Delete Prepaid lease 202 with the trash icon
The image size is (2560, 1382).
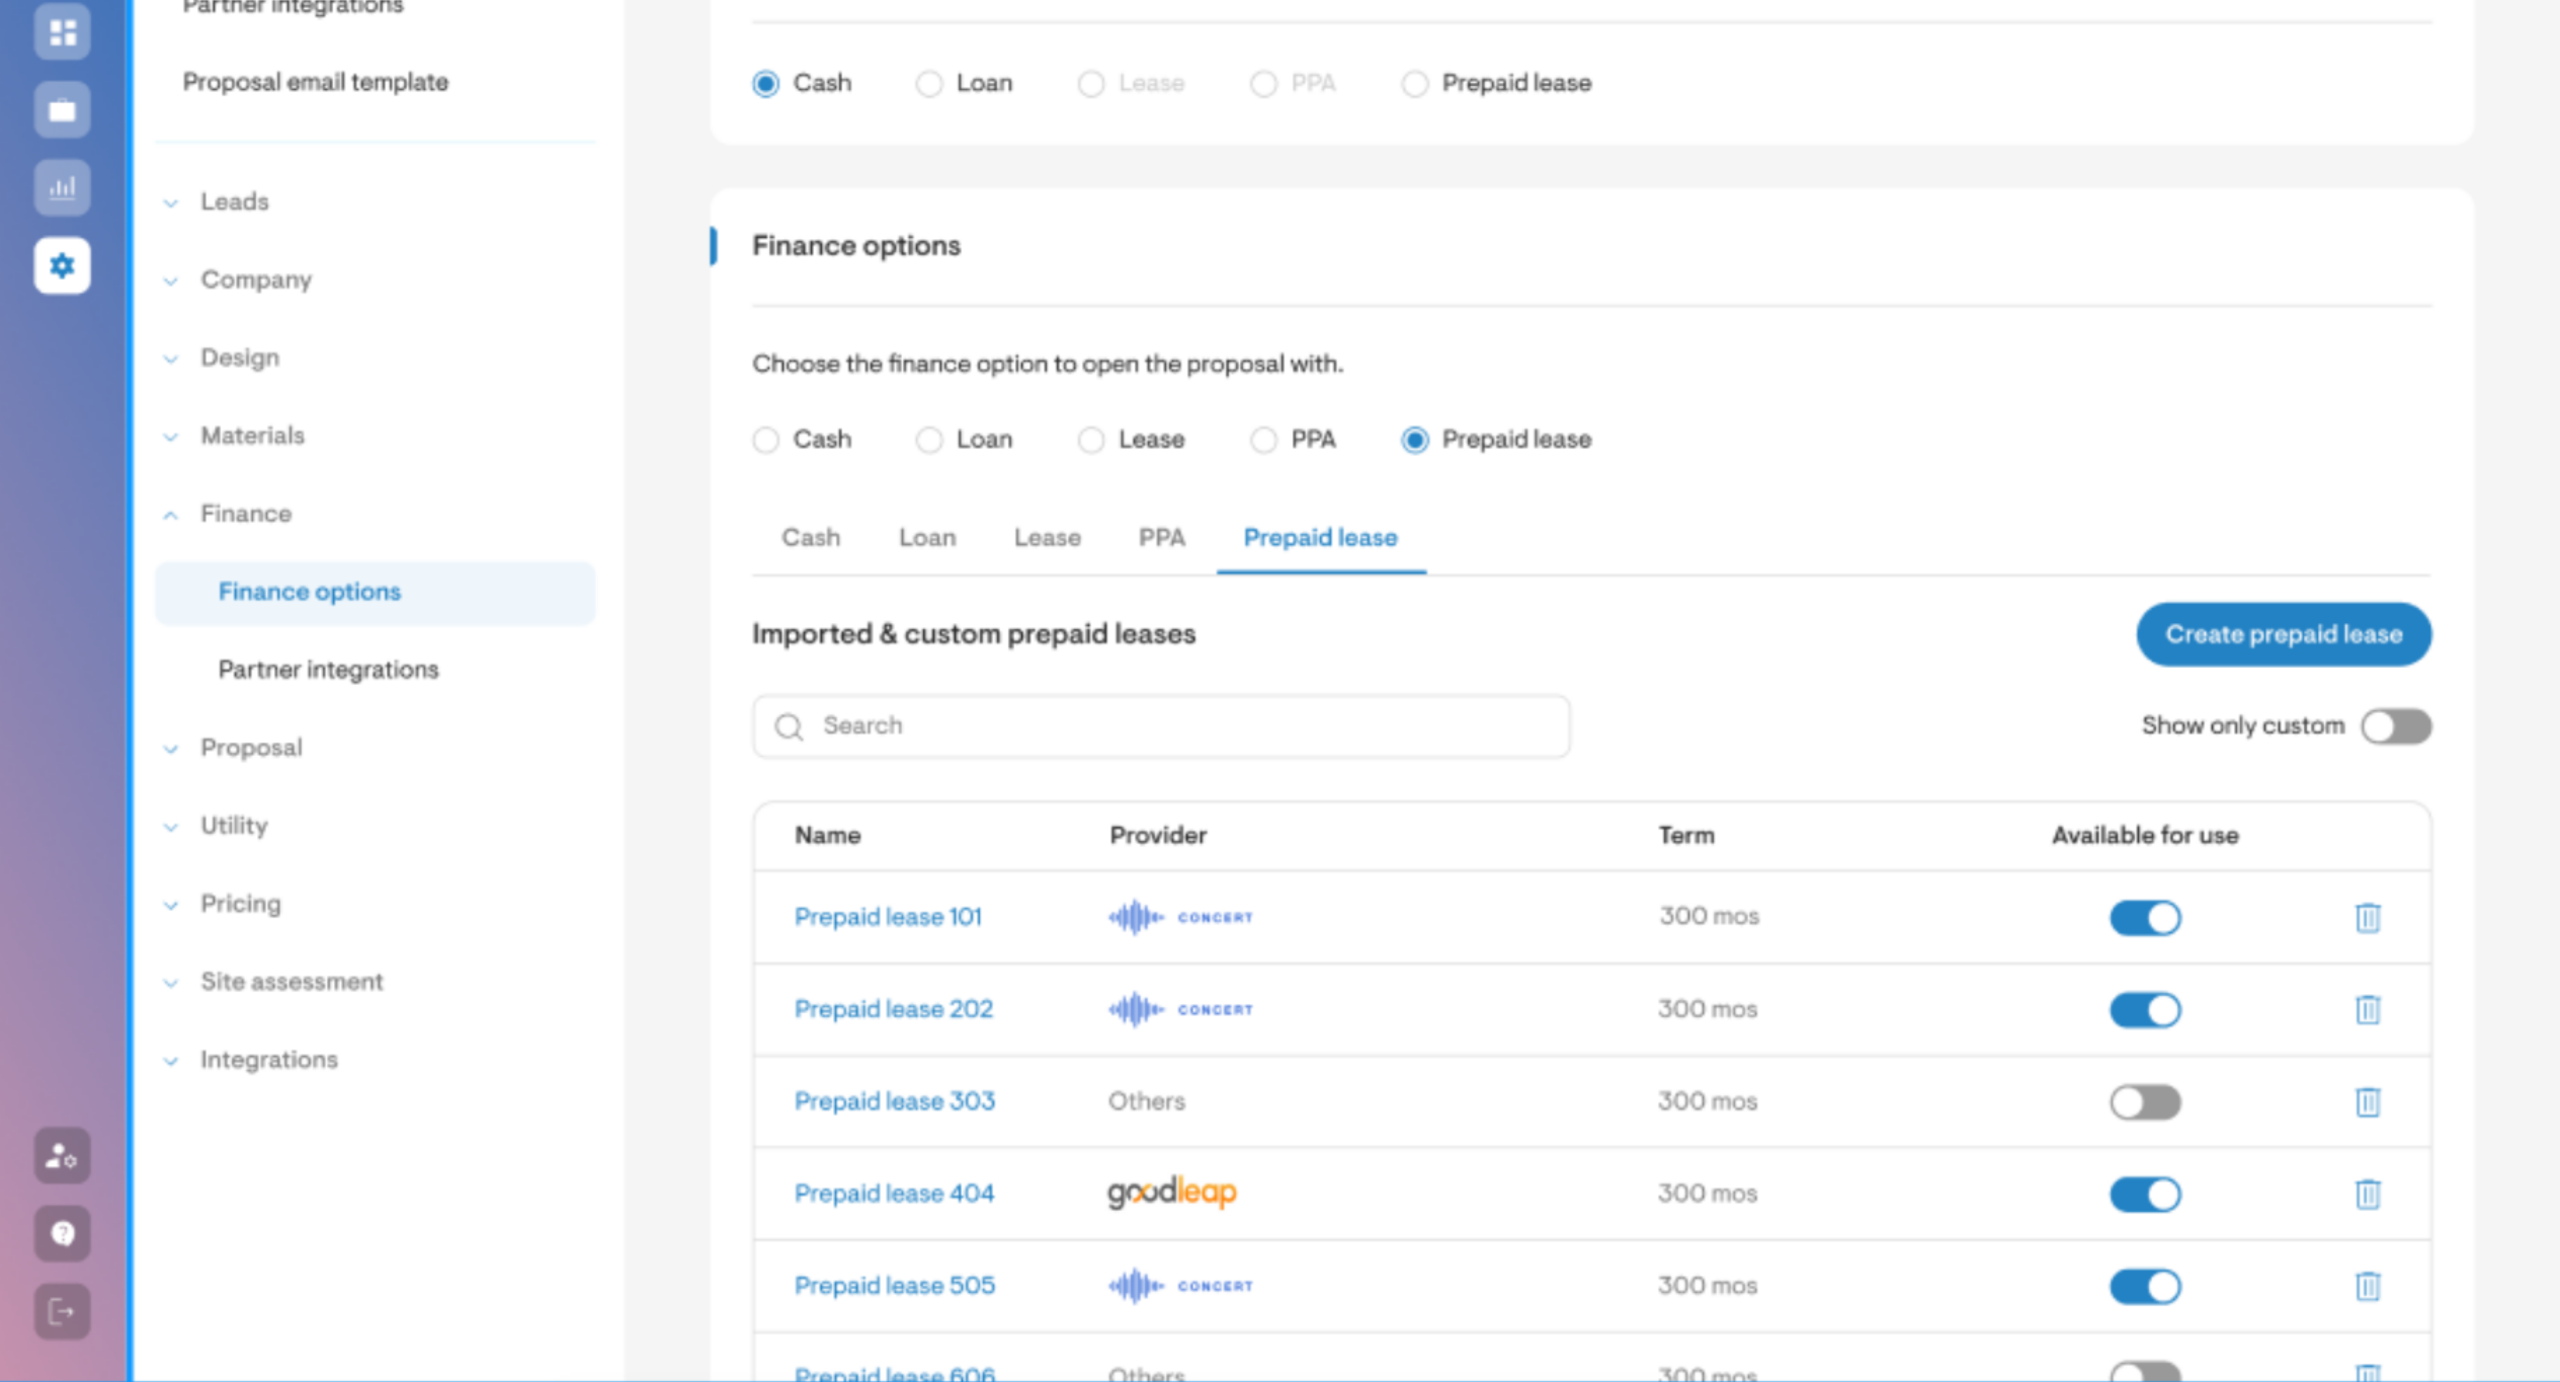(2367, 1009)
